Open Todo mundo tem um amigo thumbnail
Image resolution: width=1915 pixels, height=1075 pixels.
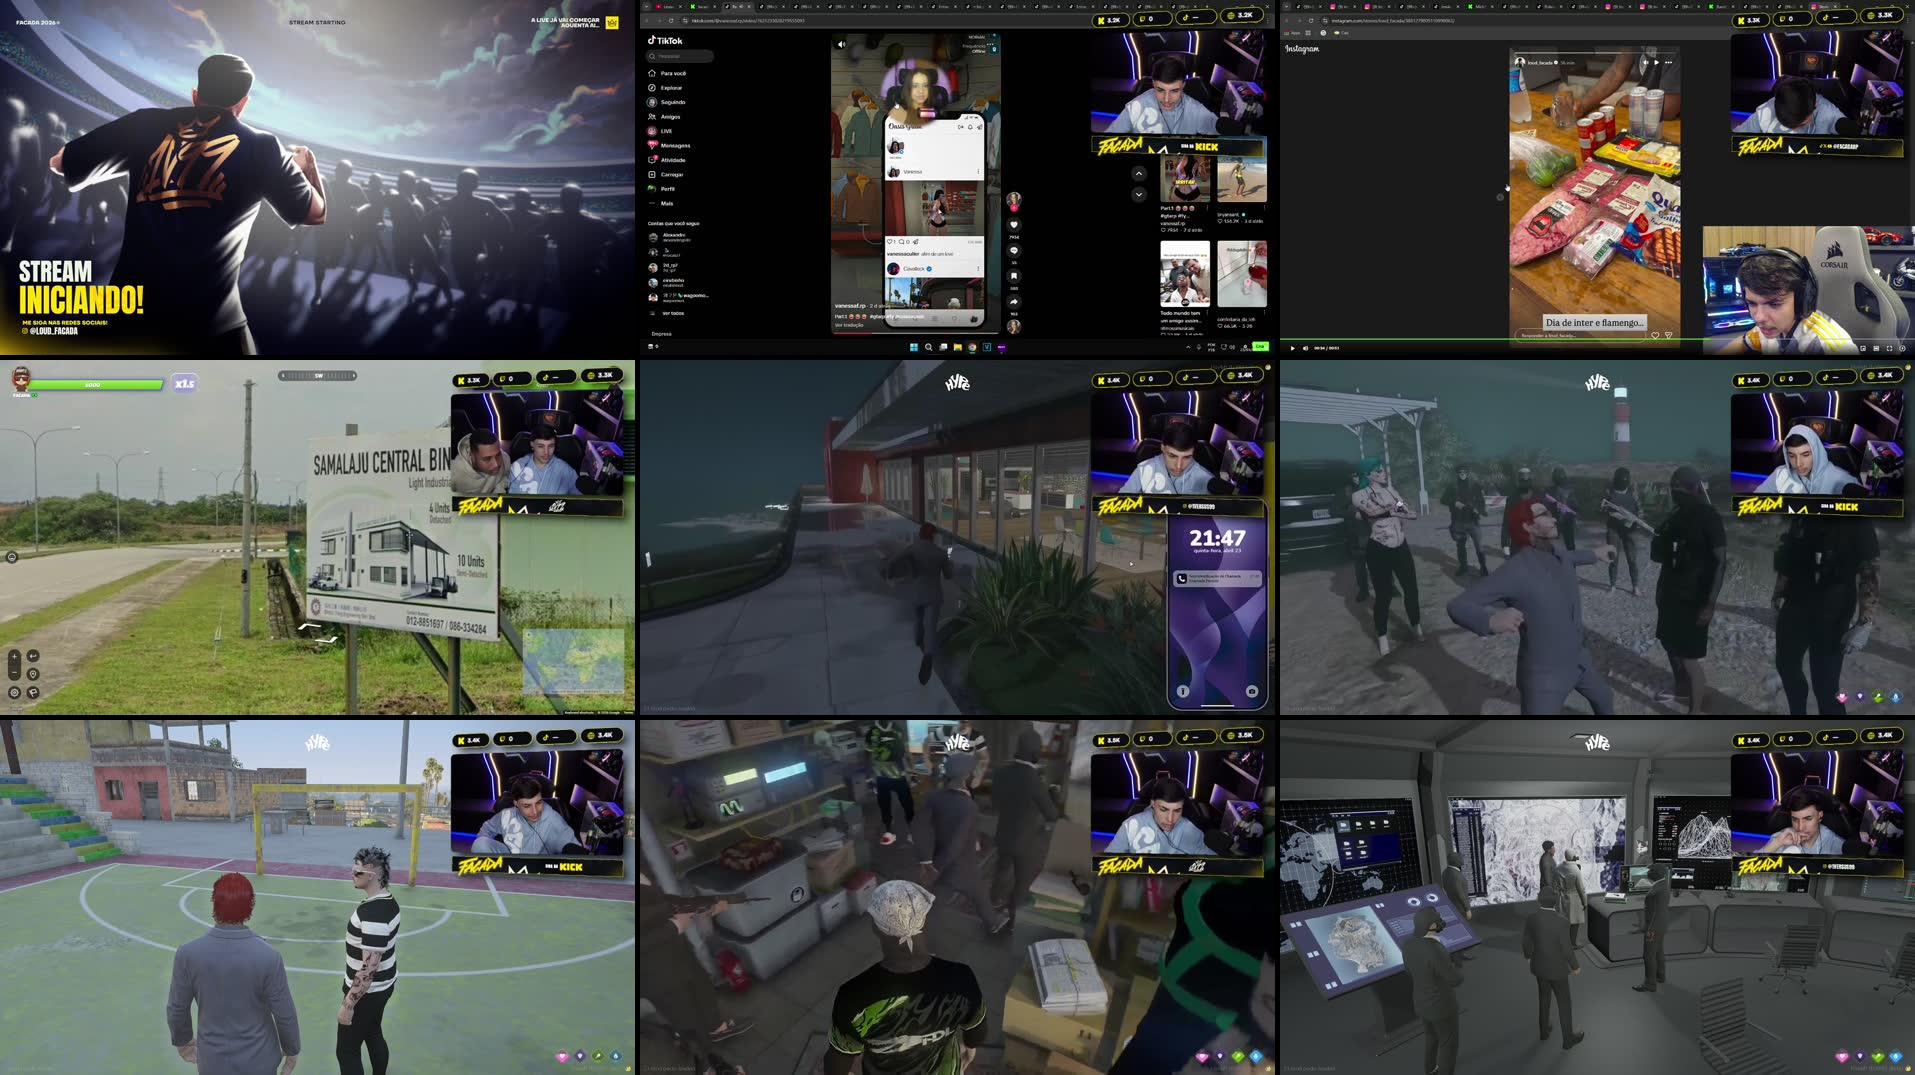(x=1185, y=273)
